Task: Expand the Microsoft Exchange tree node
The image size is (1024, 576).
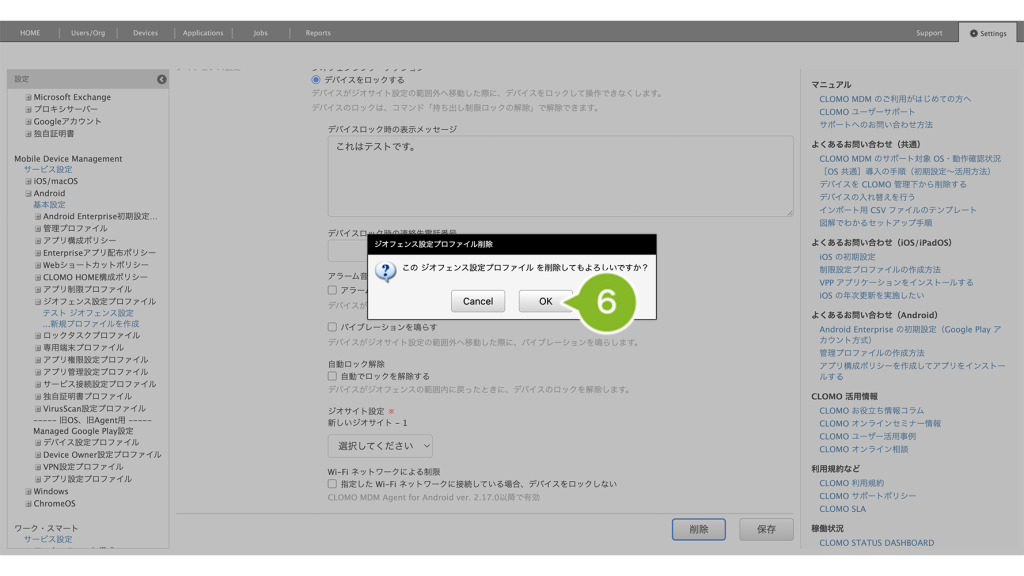Action: 29,97
